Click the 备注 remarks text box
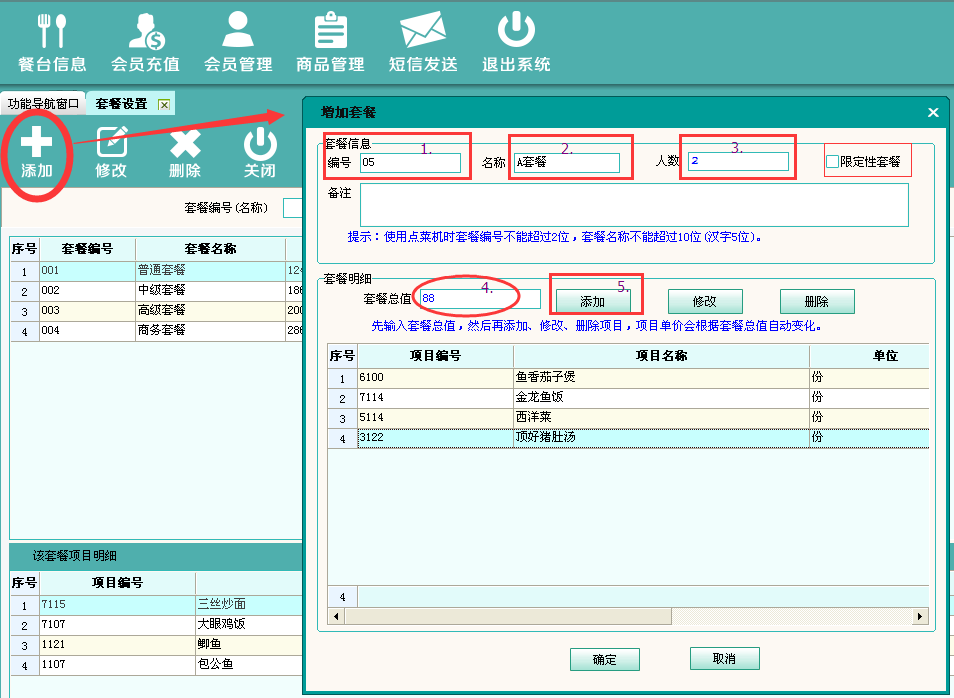954x698 pixels. [x=634, y=205]
